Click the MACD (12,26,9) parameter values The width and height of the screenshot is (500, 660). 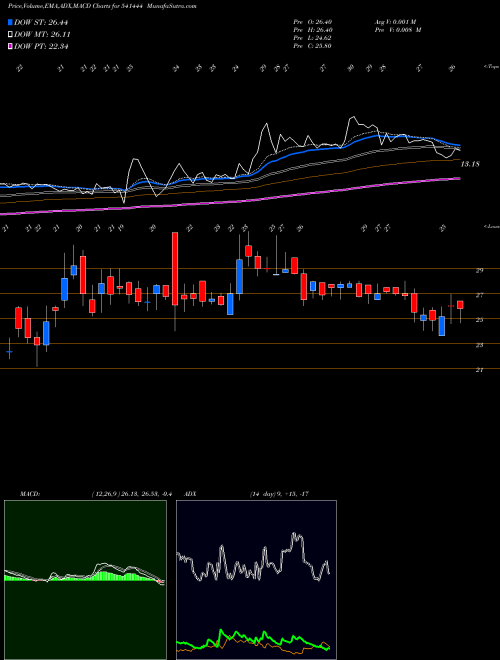pos(132,494)
